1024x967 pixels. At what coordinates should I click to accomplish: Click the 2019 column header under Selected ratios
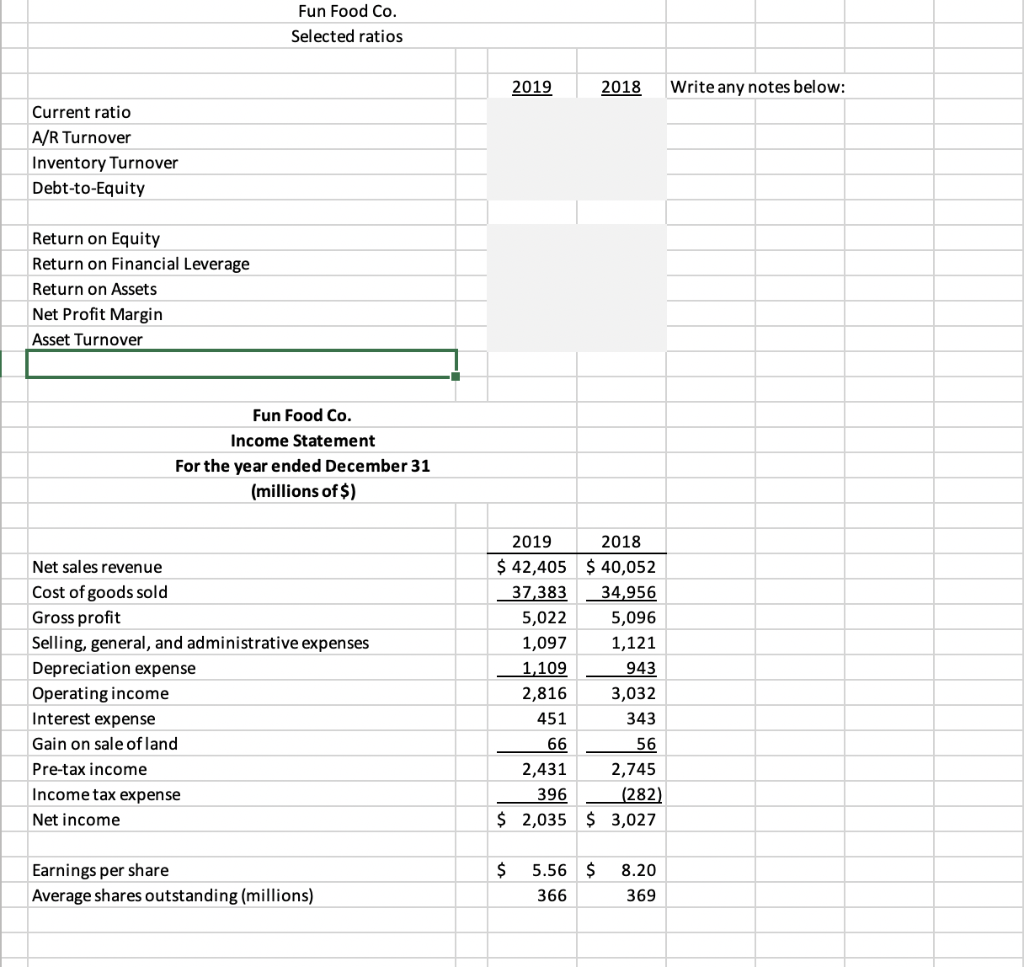(532, 87)
